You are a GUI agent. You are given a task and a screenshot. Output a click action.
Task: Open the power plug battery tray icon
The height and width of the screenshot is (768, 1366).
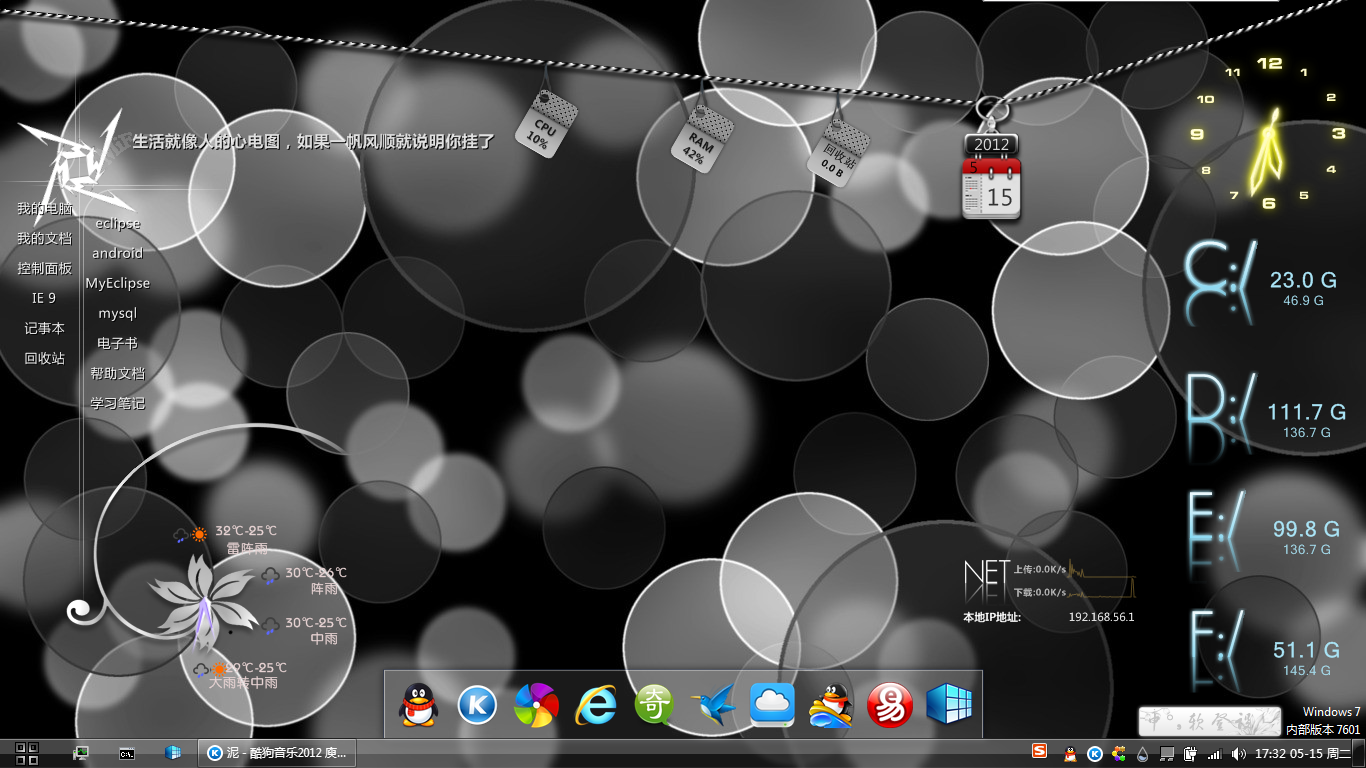(x=1190, y=754)
